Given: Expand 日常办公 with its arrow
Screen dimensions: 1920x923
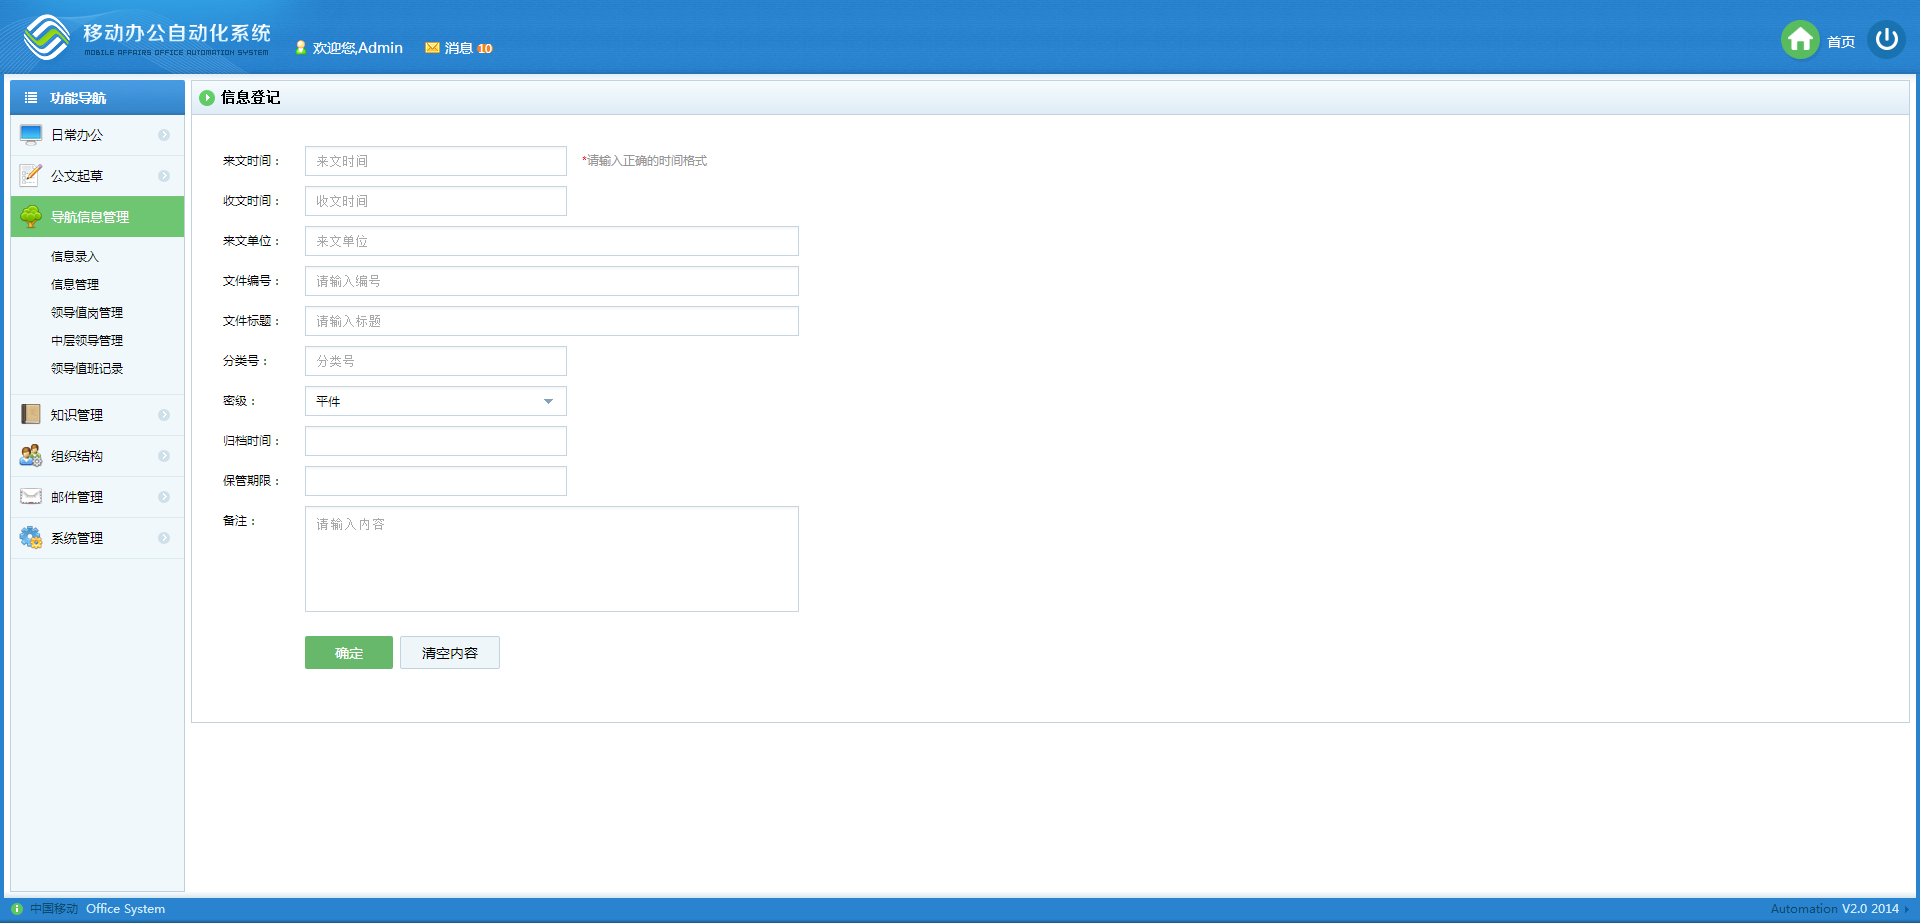Looking at the screenshot, I should pos(164,135).
